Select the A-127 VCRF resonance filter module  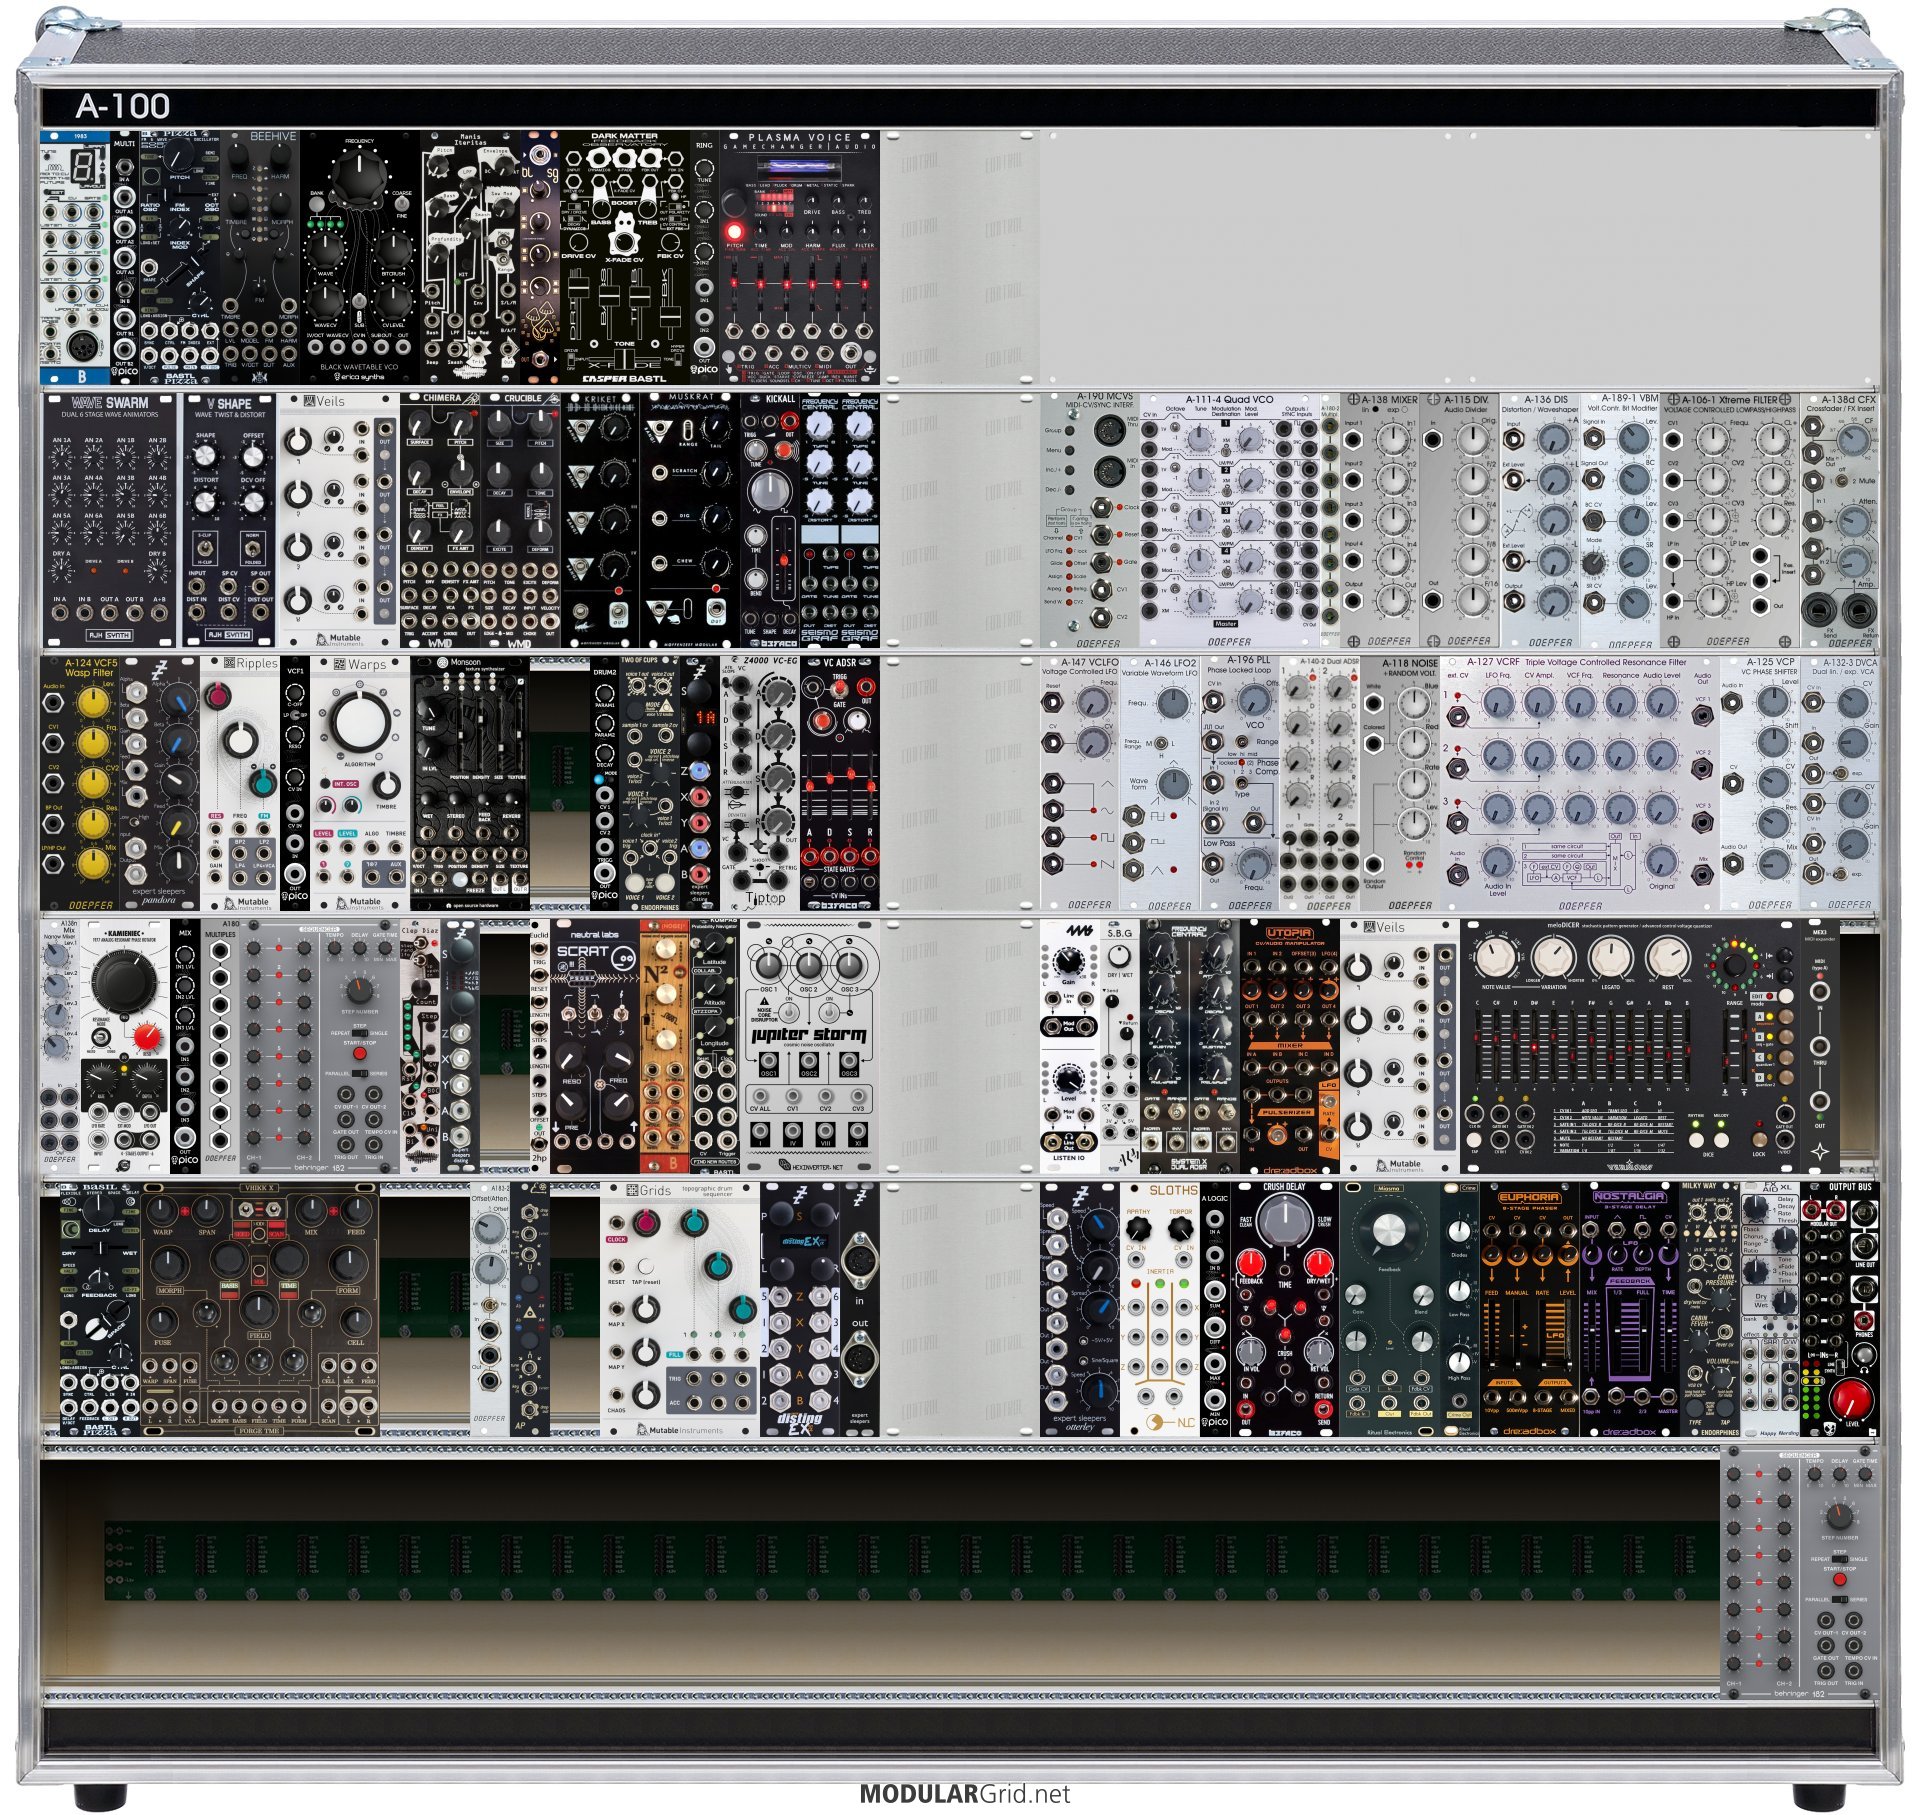(x=1582, y=784)
